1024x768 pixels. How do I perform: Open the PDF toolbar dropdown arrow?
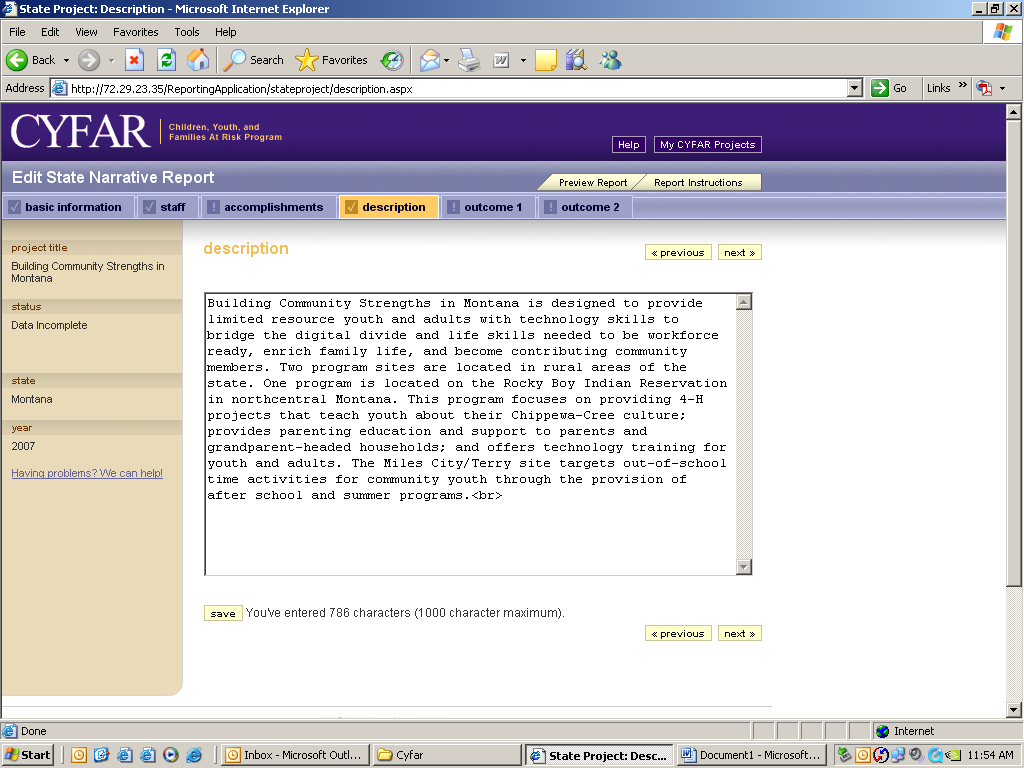point(1002,88)
